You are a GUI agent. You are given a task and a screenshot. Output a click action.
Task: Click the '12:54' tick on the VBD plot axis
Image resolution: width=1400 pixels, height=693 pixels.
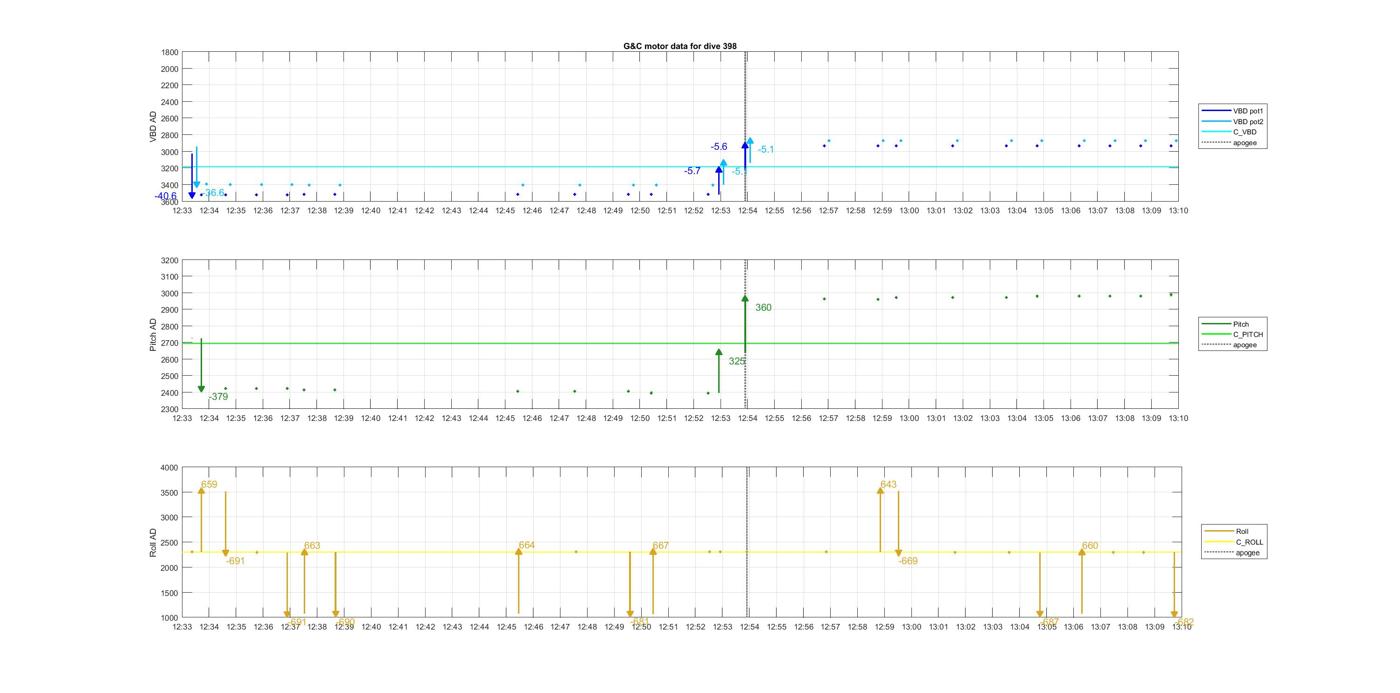[x=748, y=211]
